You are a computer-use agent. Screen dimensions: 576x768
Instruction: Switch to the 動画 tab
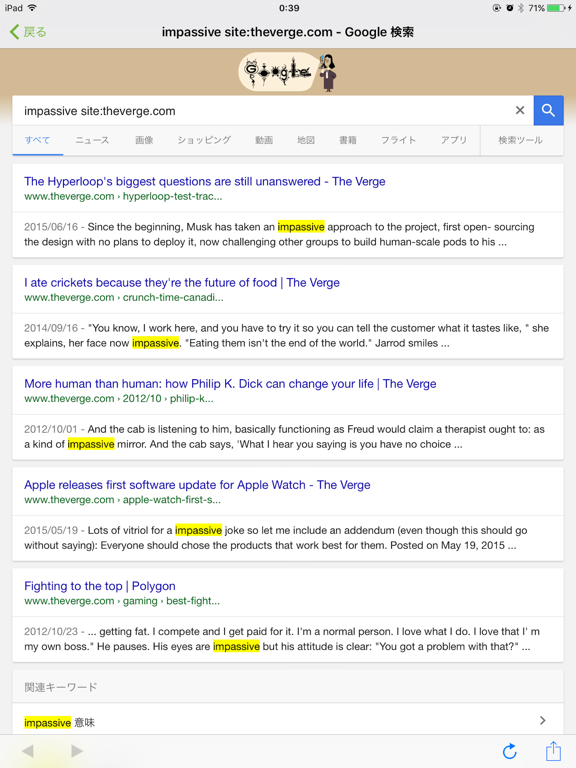[264, 140]
